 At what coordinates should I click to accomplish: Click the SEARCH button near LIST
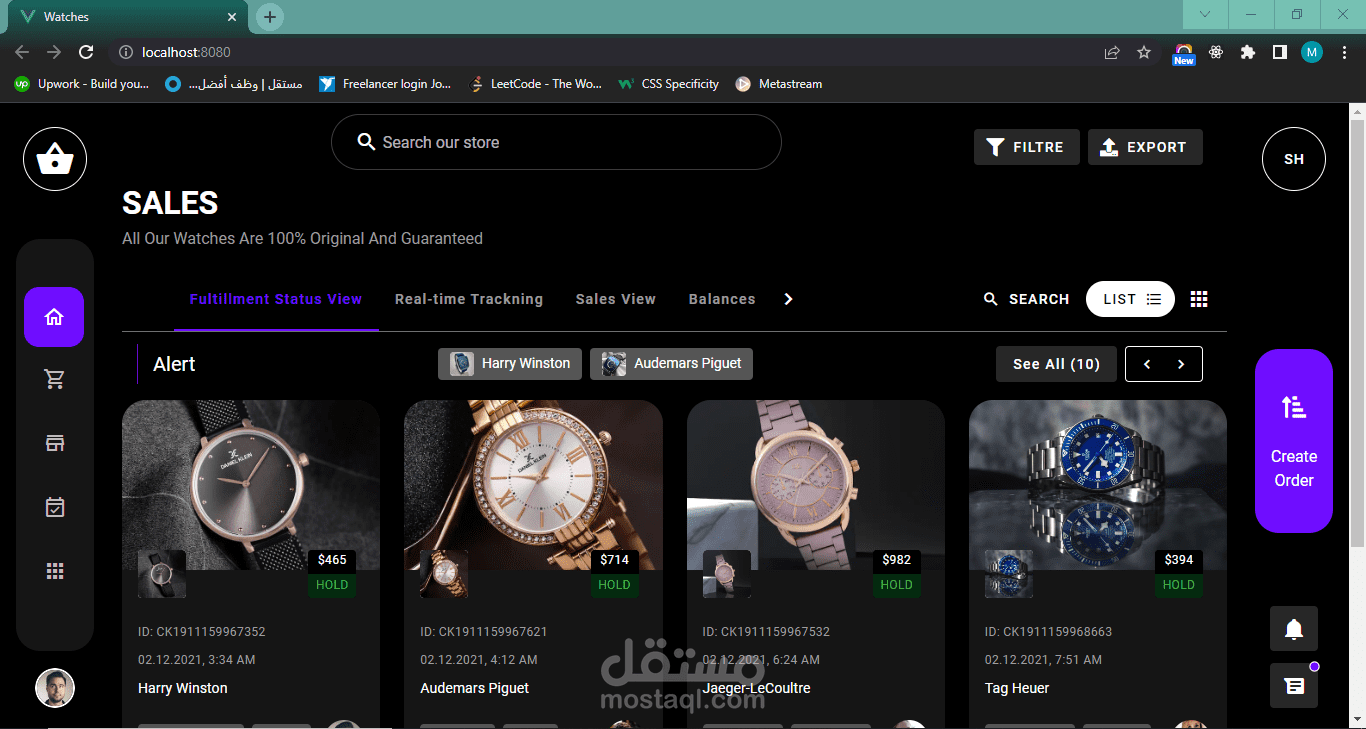point(1027,299)
